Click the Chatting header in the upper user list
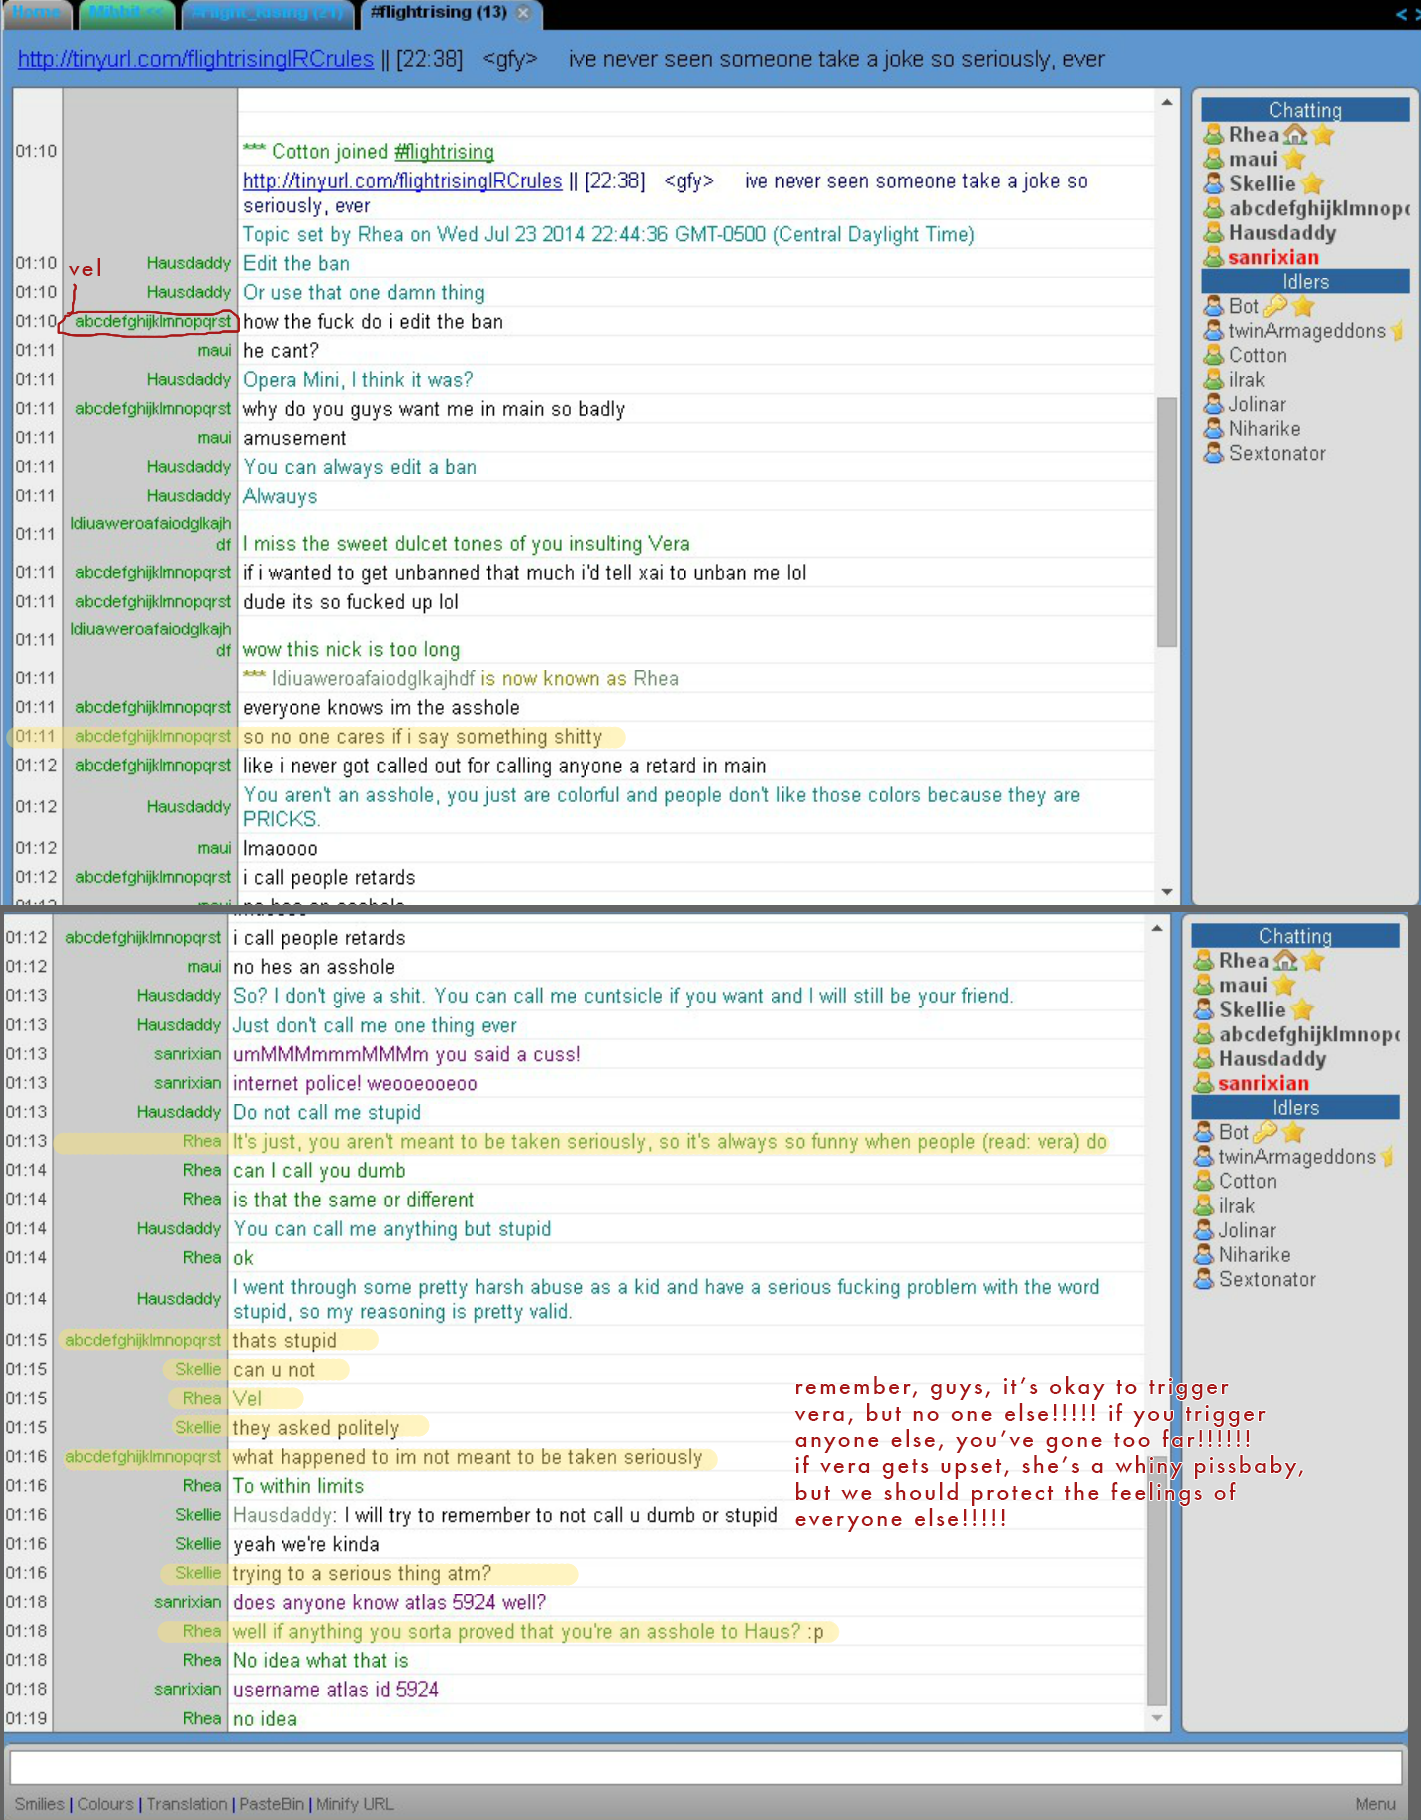1421x1820 pixels. click(x=1305, y=110)
